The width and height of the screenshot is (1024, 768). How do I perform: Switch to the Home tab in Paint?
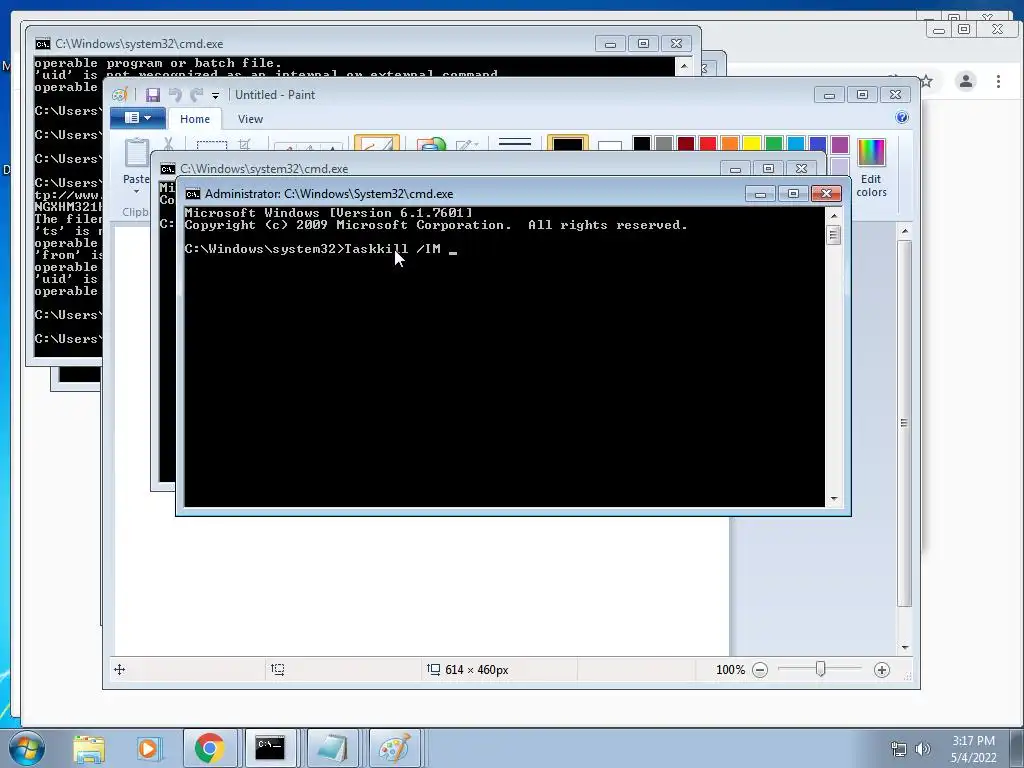(195, 119)
